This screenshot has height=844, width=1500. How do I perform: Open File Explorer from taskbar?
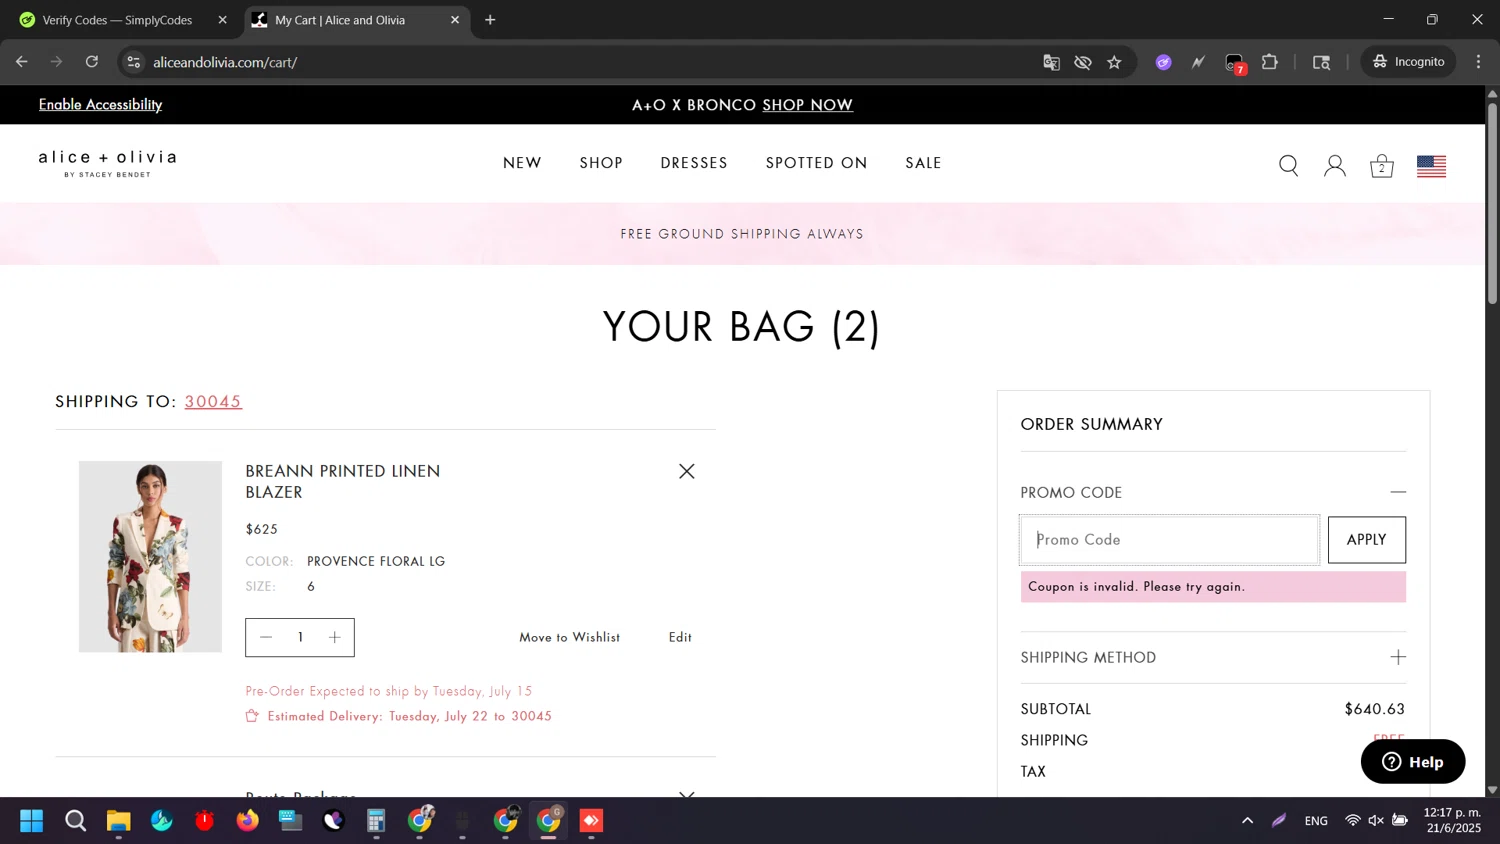pos(118,821)
